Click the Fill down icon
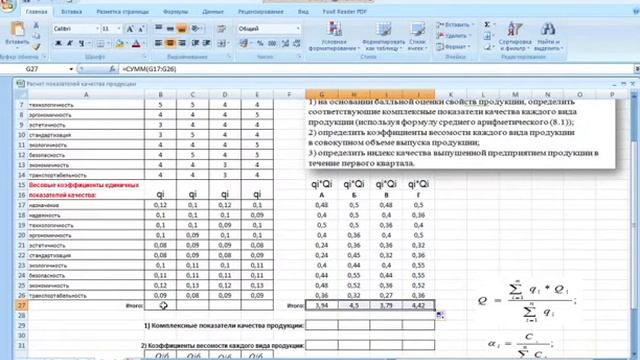Screen dimensions: 640x360 (487, 36)
